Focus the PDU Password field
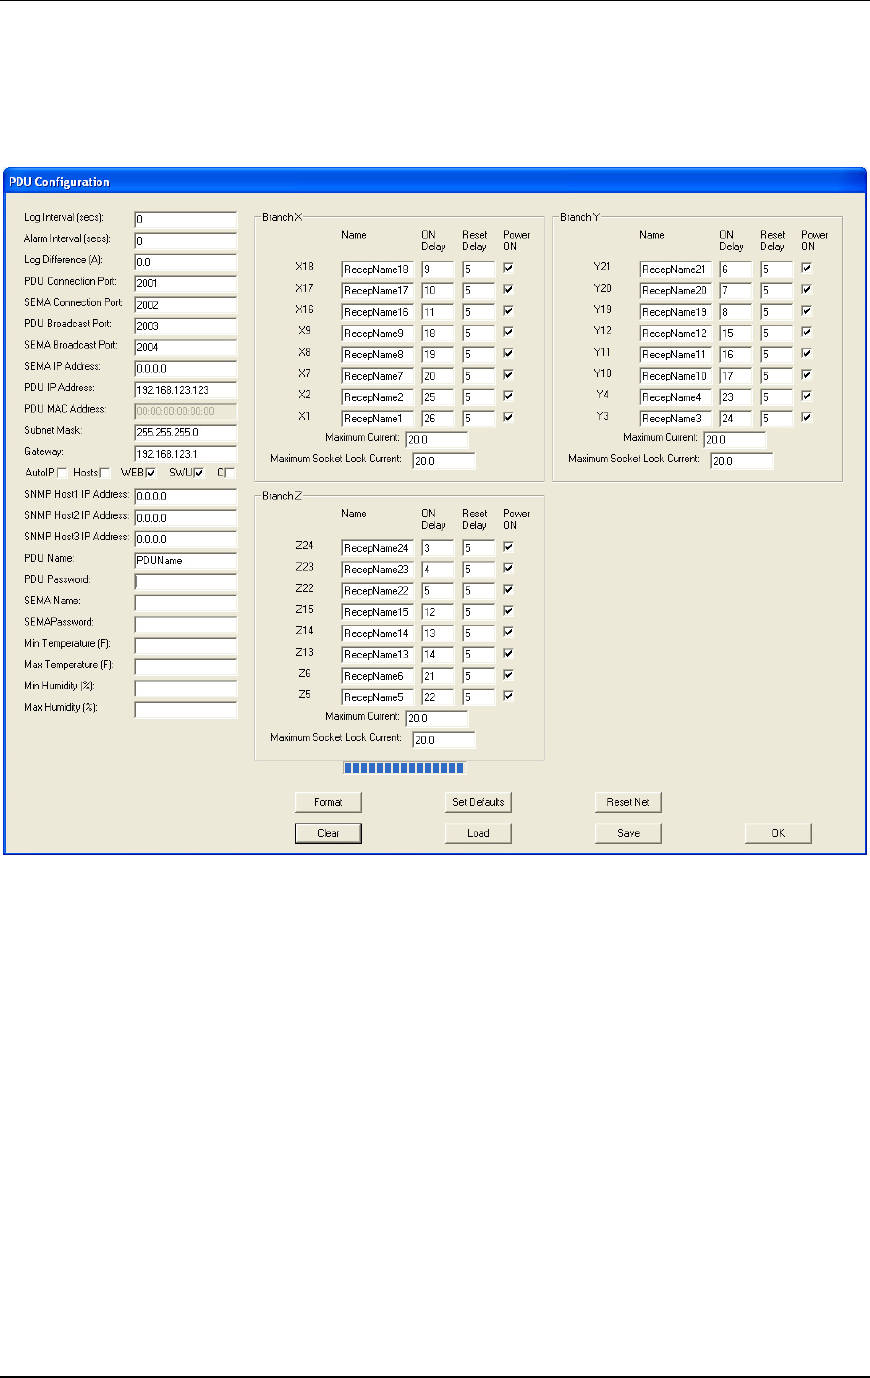The width and height of the screenshot is (870, 1378). 185,581
